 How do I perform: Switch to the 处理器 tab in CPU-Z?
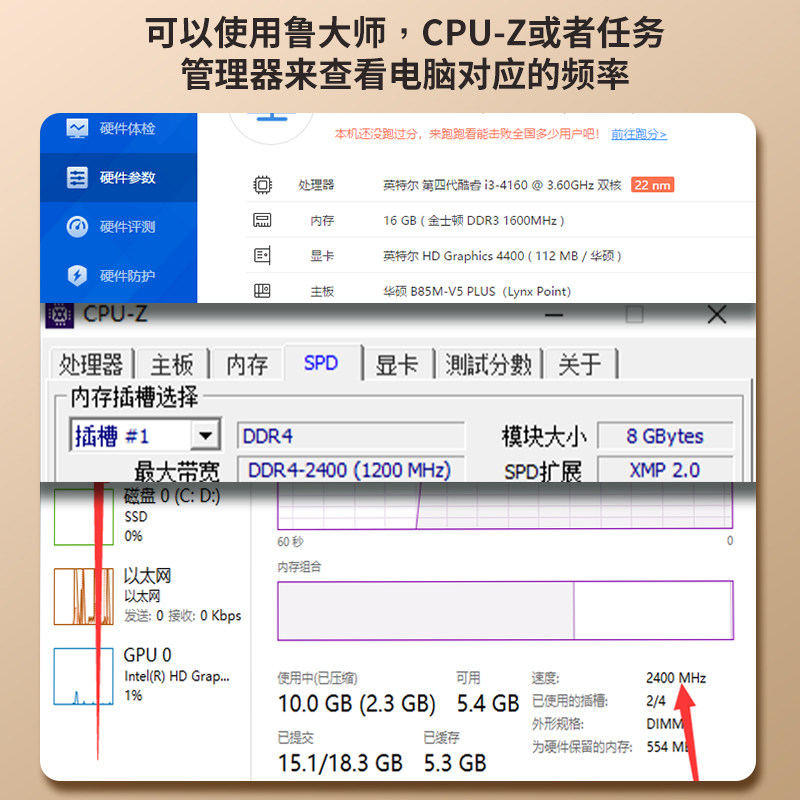91,364
